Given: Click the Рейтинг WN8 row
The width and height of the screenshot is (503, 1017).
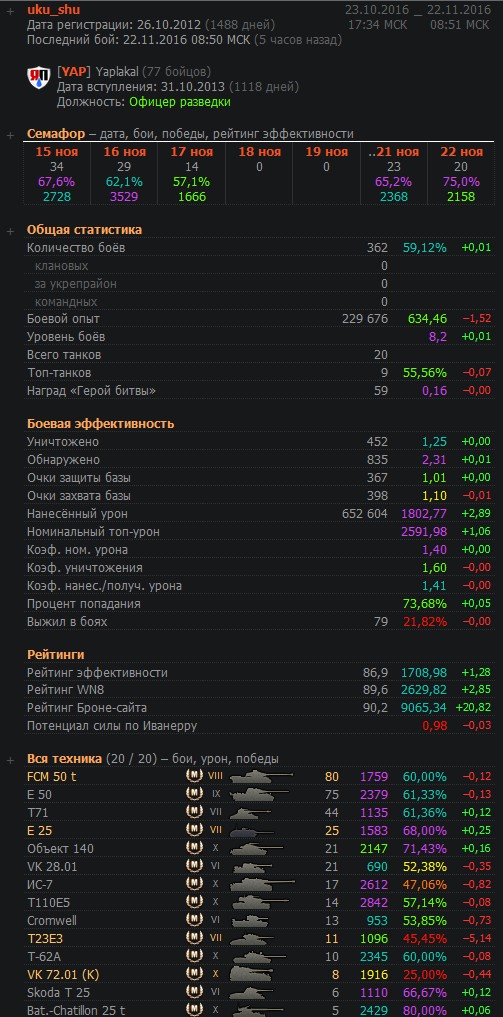Looking at the screenshot, I should tap(260, 690).
